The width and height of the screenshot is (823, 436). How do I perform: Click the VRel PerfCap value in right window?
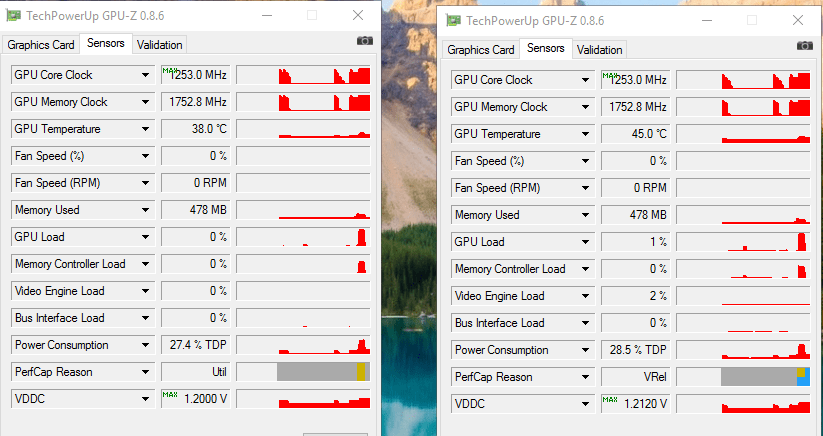point(636,377)
